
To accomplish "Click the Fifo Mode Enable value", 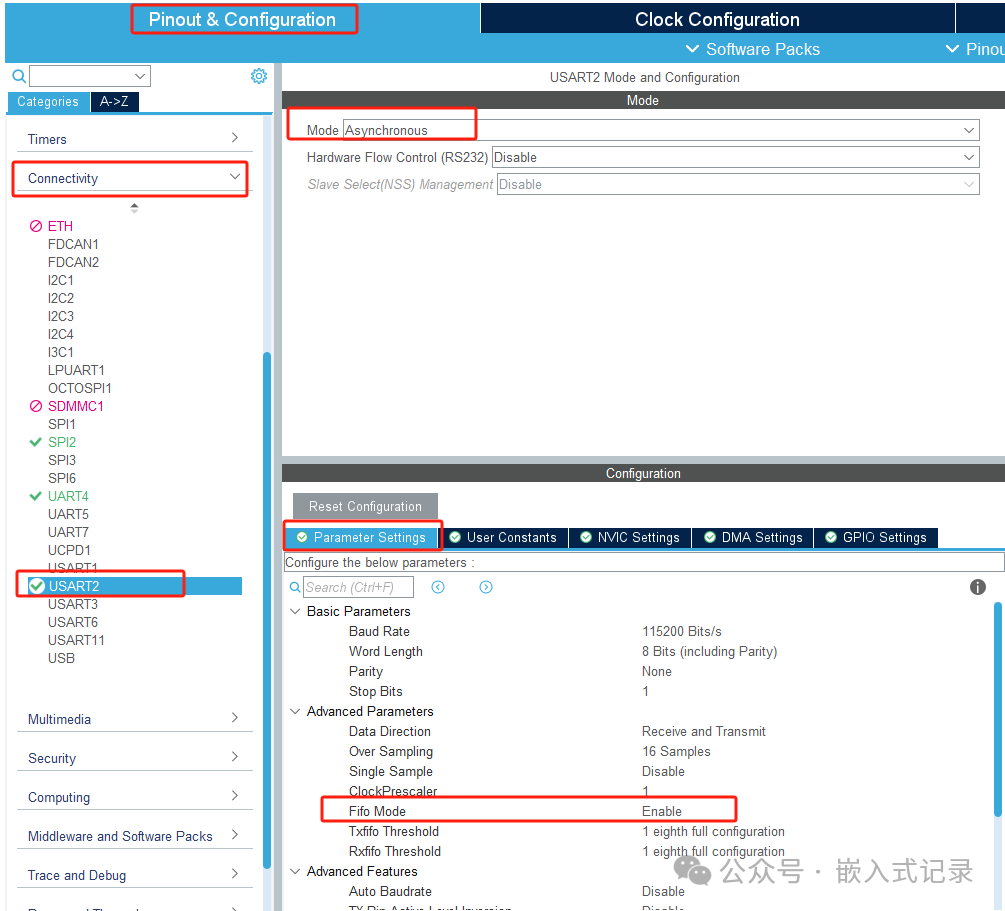I will point(662,812).
